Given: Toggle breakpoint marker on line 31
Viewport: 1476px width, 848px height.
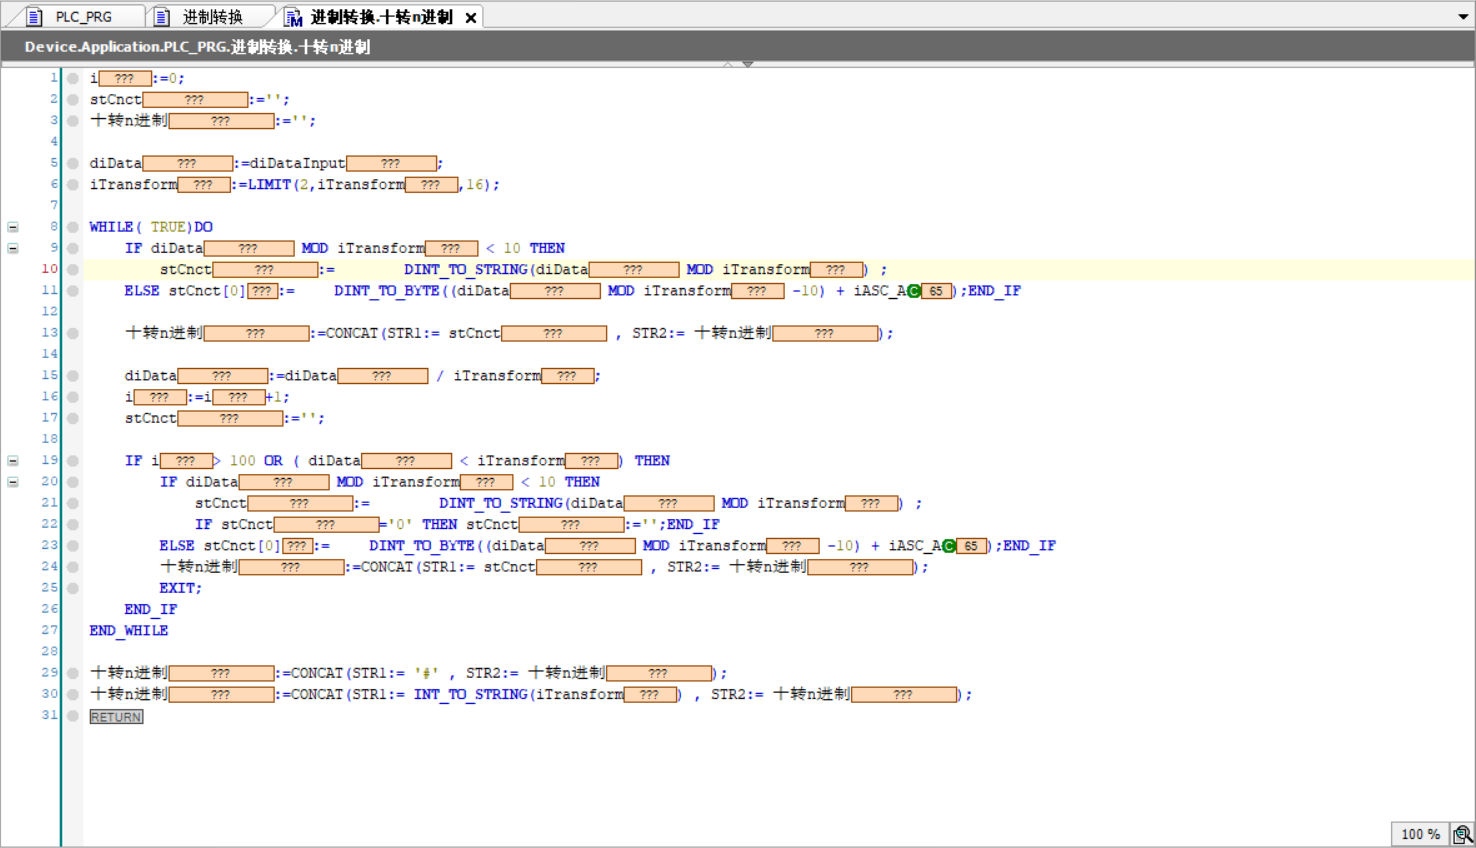Looking at the screenshot, I should 73,716.
